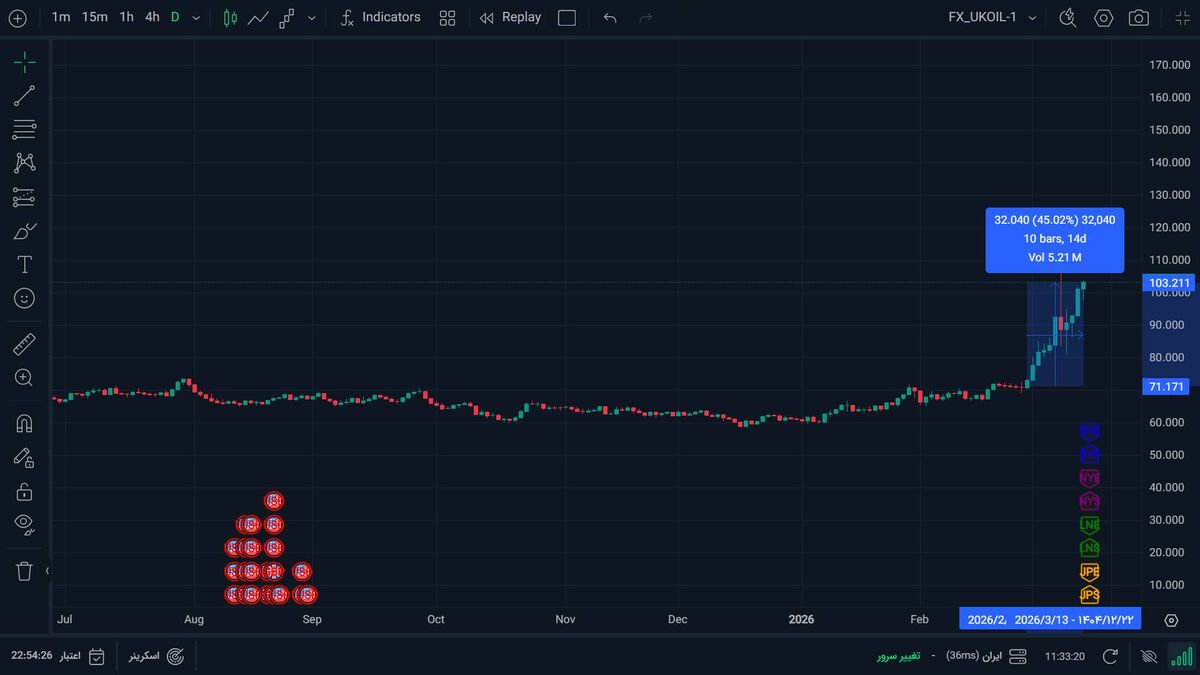Screen dimensions: 1200x675
Task: Open the emoji icons tool
Action: (x=25, y=298)
